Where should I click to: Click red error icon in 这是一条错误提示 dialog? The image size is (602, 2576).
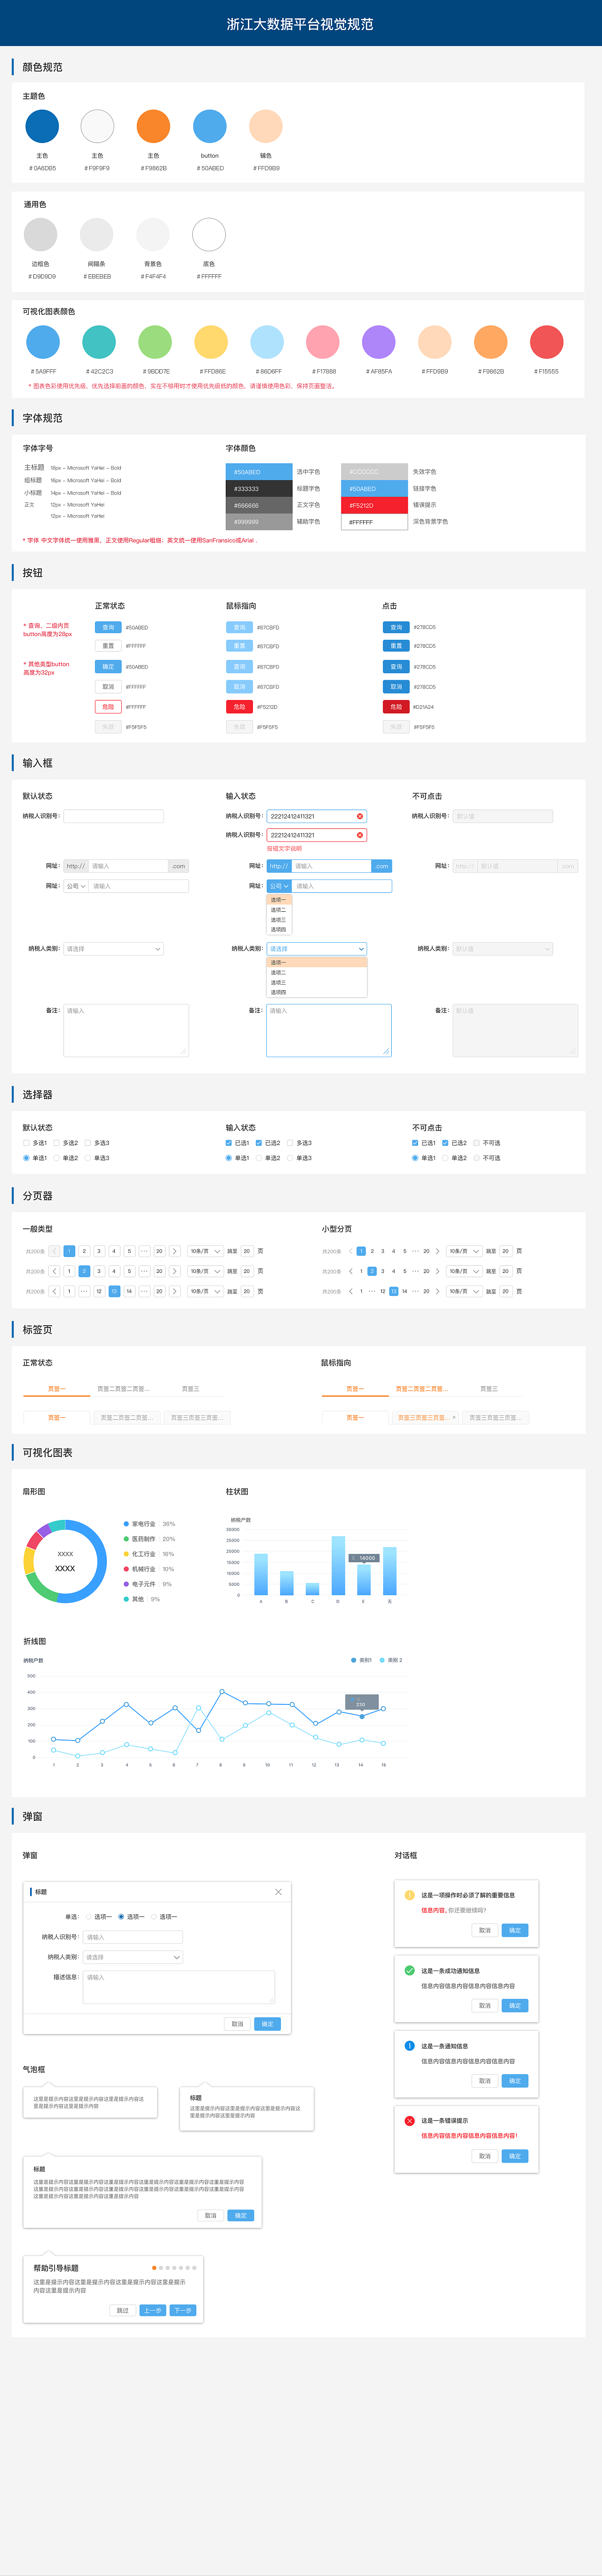pyautogui.click(x=409, y=2121)
